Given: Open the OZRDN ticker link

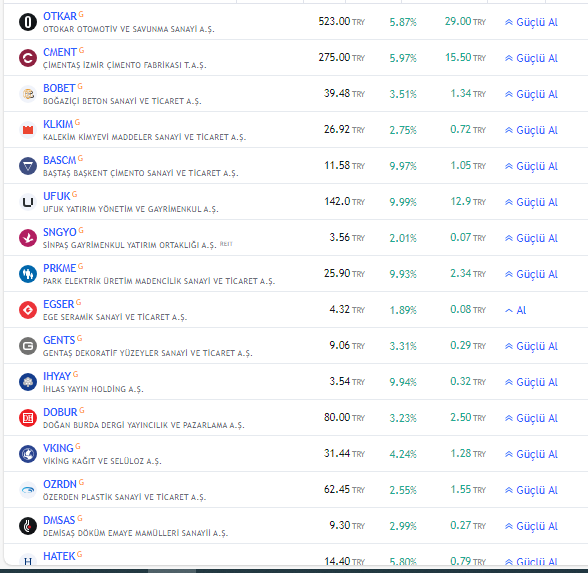Looking at the screenshot, I should point(60,484).
